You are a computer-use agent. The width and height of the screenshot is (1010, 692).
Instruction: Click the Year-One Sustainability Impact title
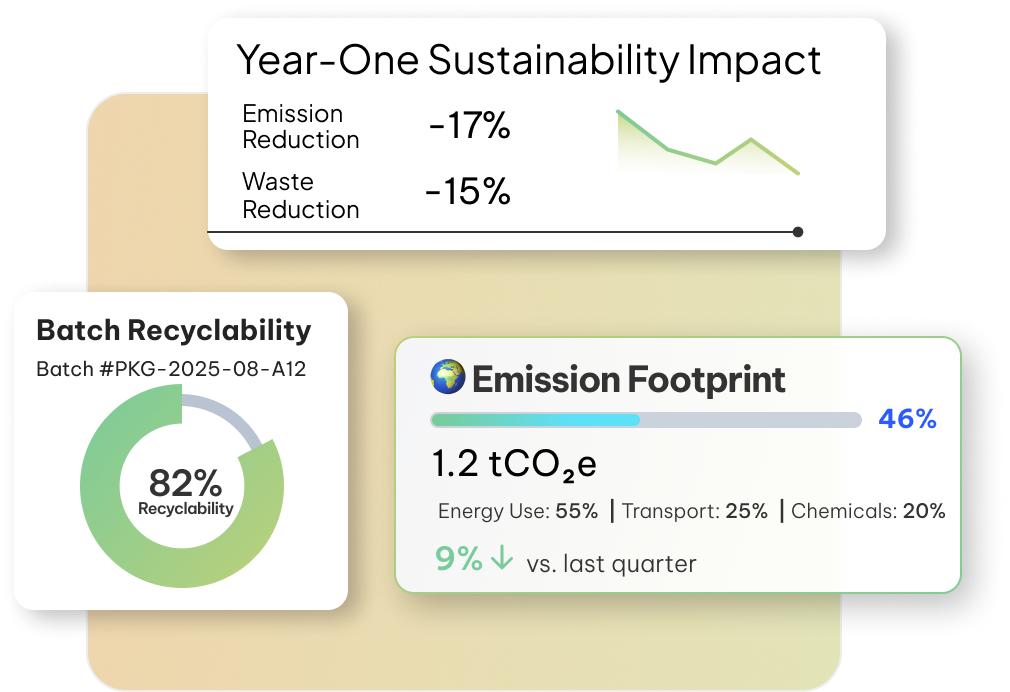pyautogui.click(x=528, y=60)
